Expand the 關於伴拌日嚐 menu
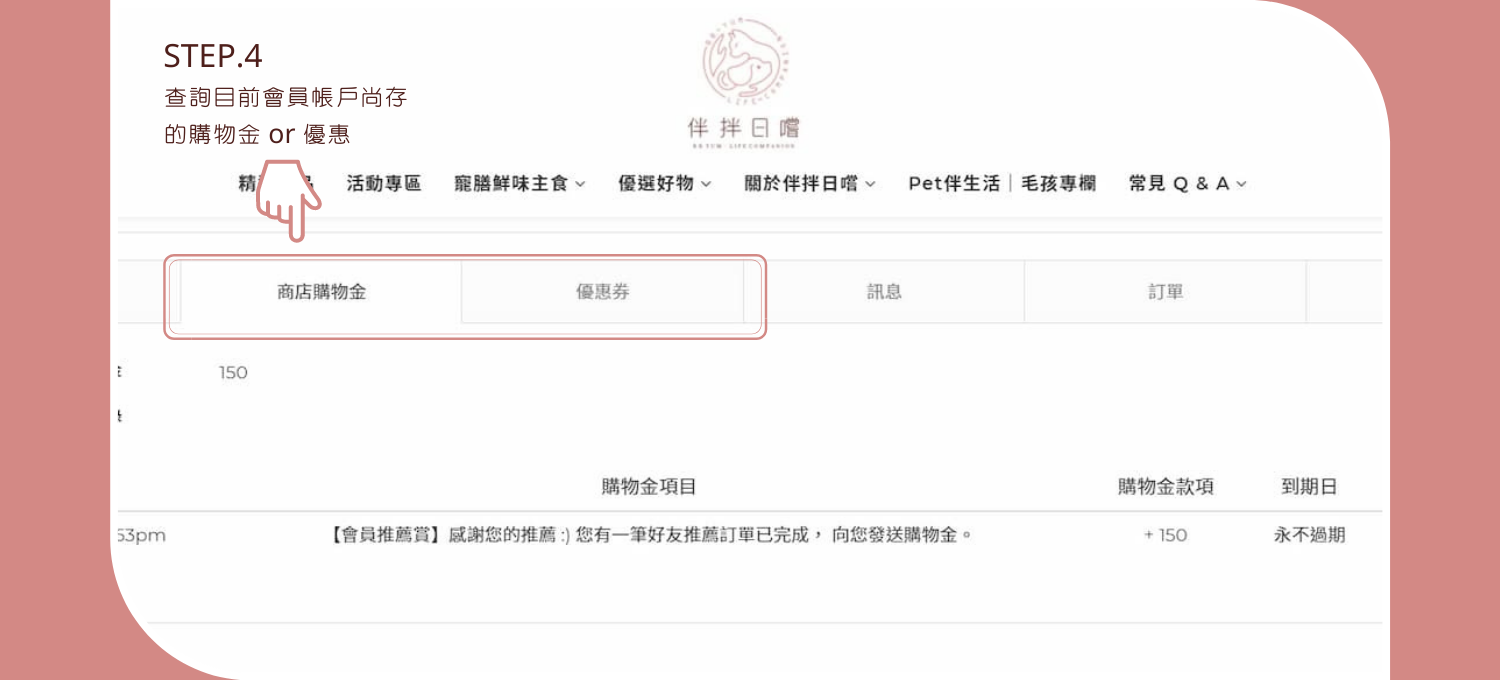 809,184
